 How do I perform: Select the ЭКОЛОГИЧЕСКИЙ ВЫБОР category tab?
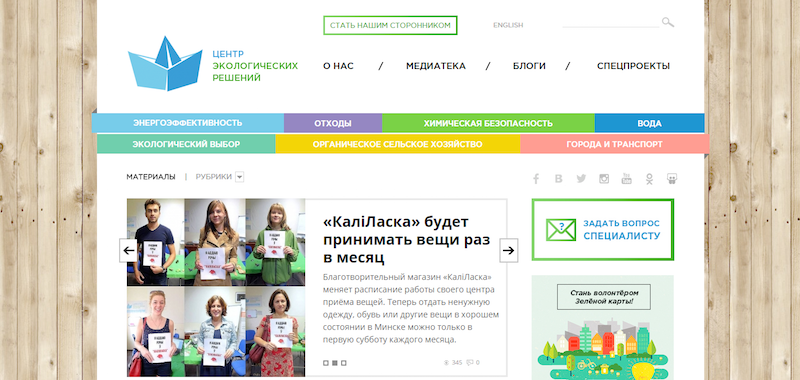tap(186, 144)
